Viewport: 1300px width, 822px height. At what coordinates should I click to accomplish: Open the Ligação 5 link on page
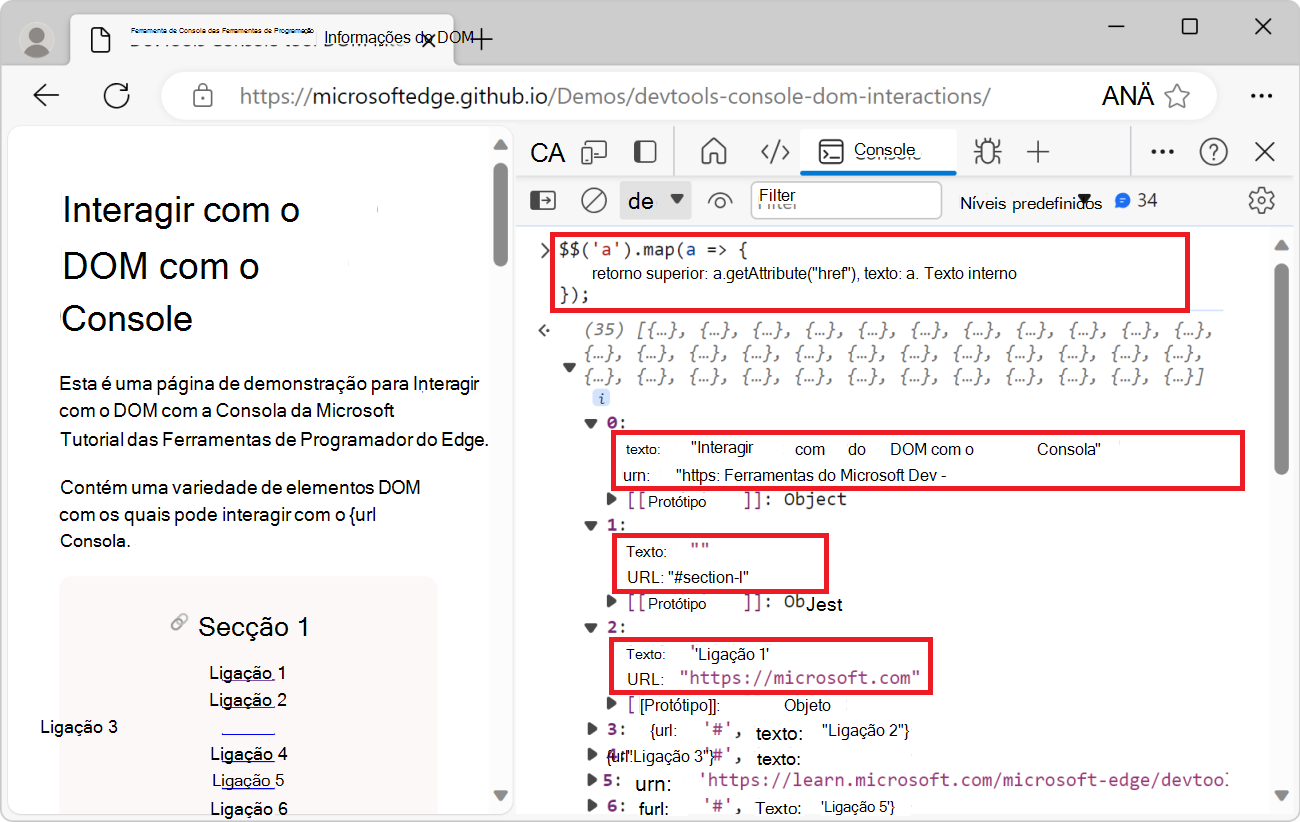tap(248, 780)
